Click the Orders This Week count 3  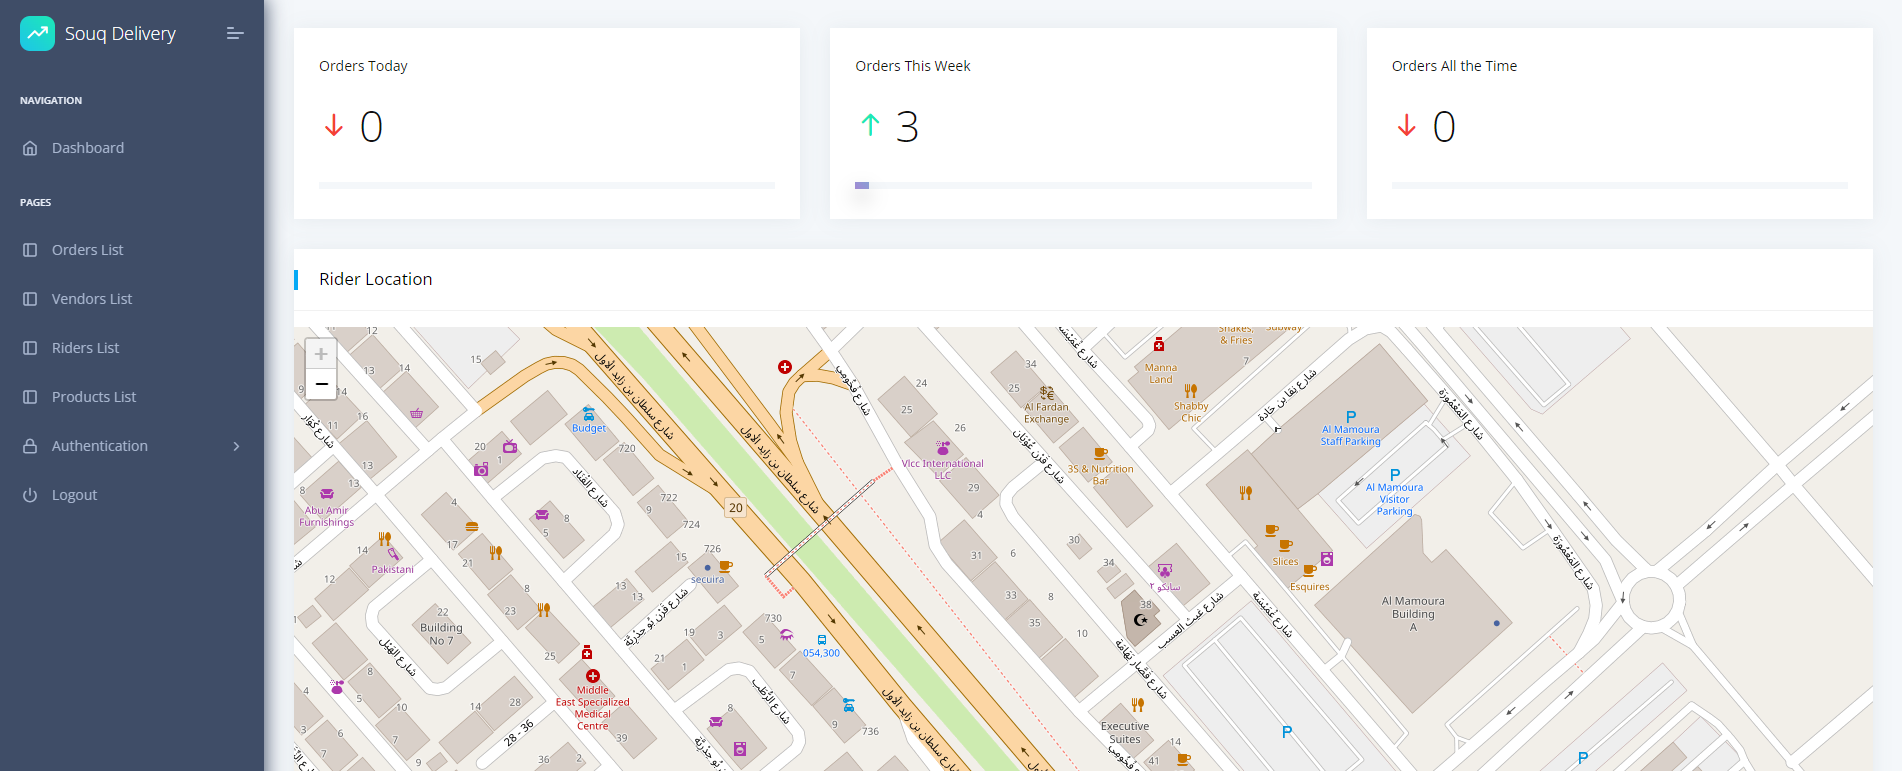coord(907,127)
